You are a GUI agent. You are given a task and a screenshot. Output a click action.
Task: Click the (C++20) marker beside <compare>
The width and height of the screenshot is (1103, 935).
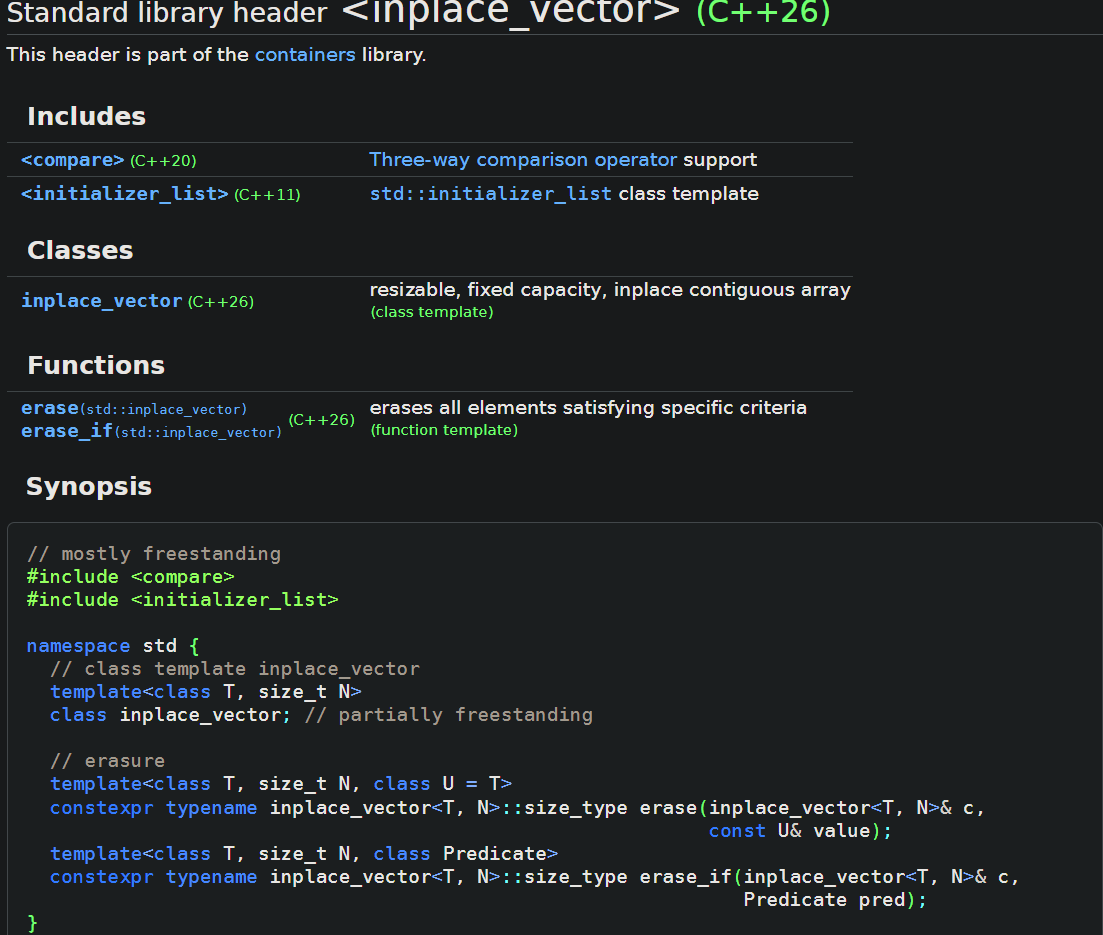point(163,161)
